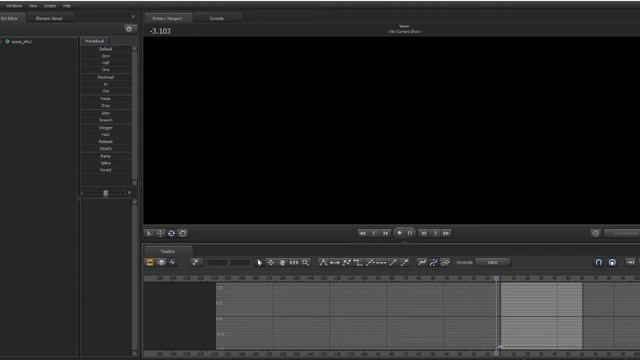The height and width of the screenshot is (360, 640).
Task: Select the move tool in the timeline toolbar
Action: point(271,263)
